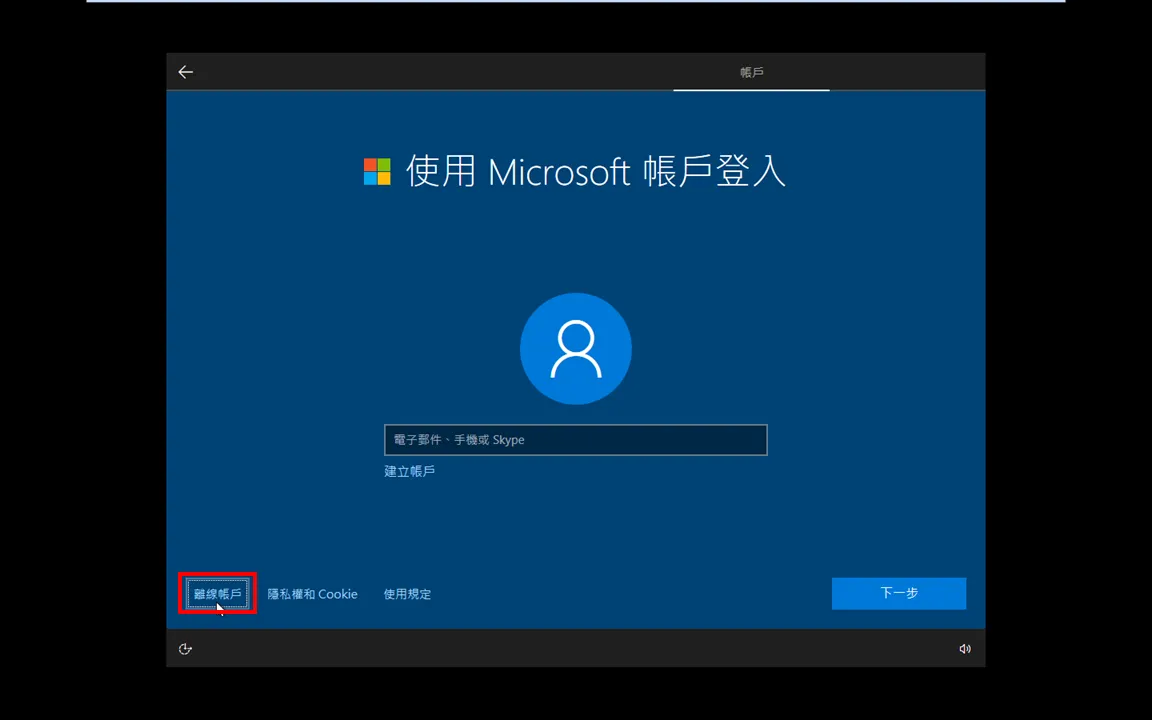Open the 隱私權和 Cookie link
1152x720 pixels.
pyautogui.click(x=312, y=594)
